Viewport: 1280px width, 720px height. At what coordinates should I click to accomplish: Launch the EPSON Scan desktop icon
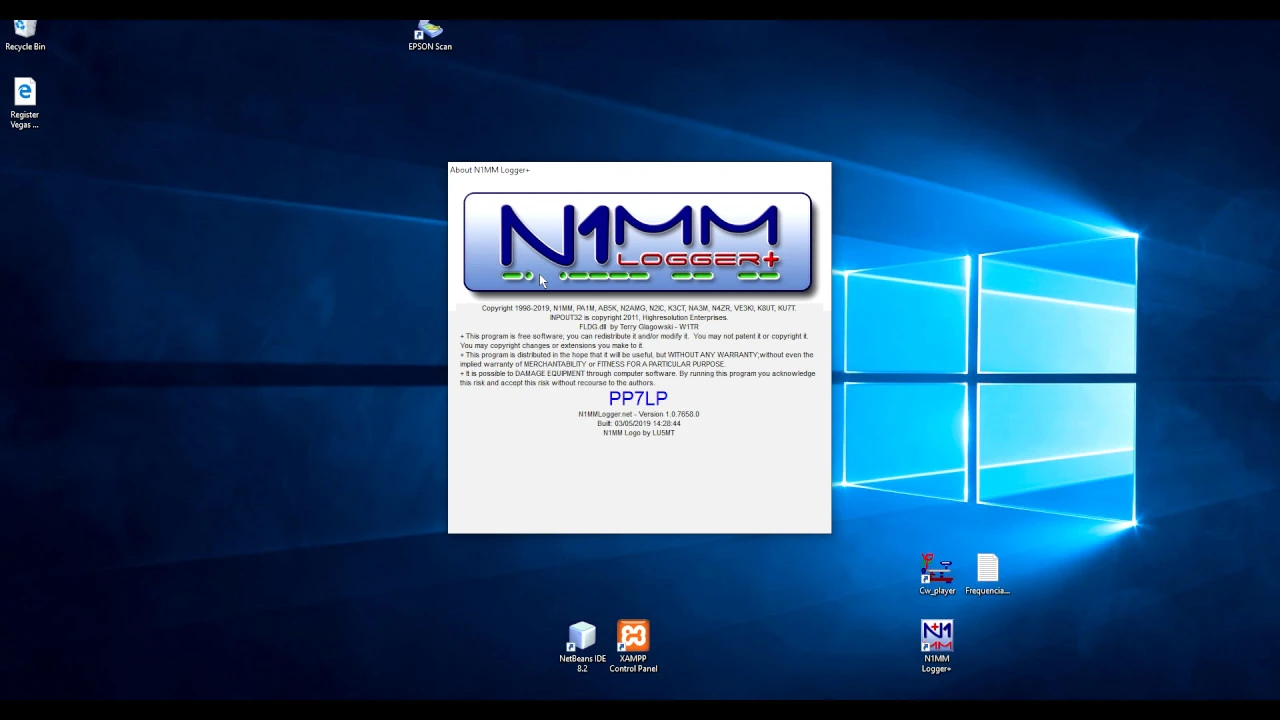pyautogui.click(x=430, y=35)
